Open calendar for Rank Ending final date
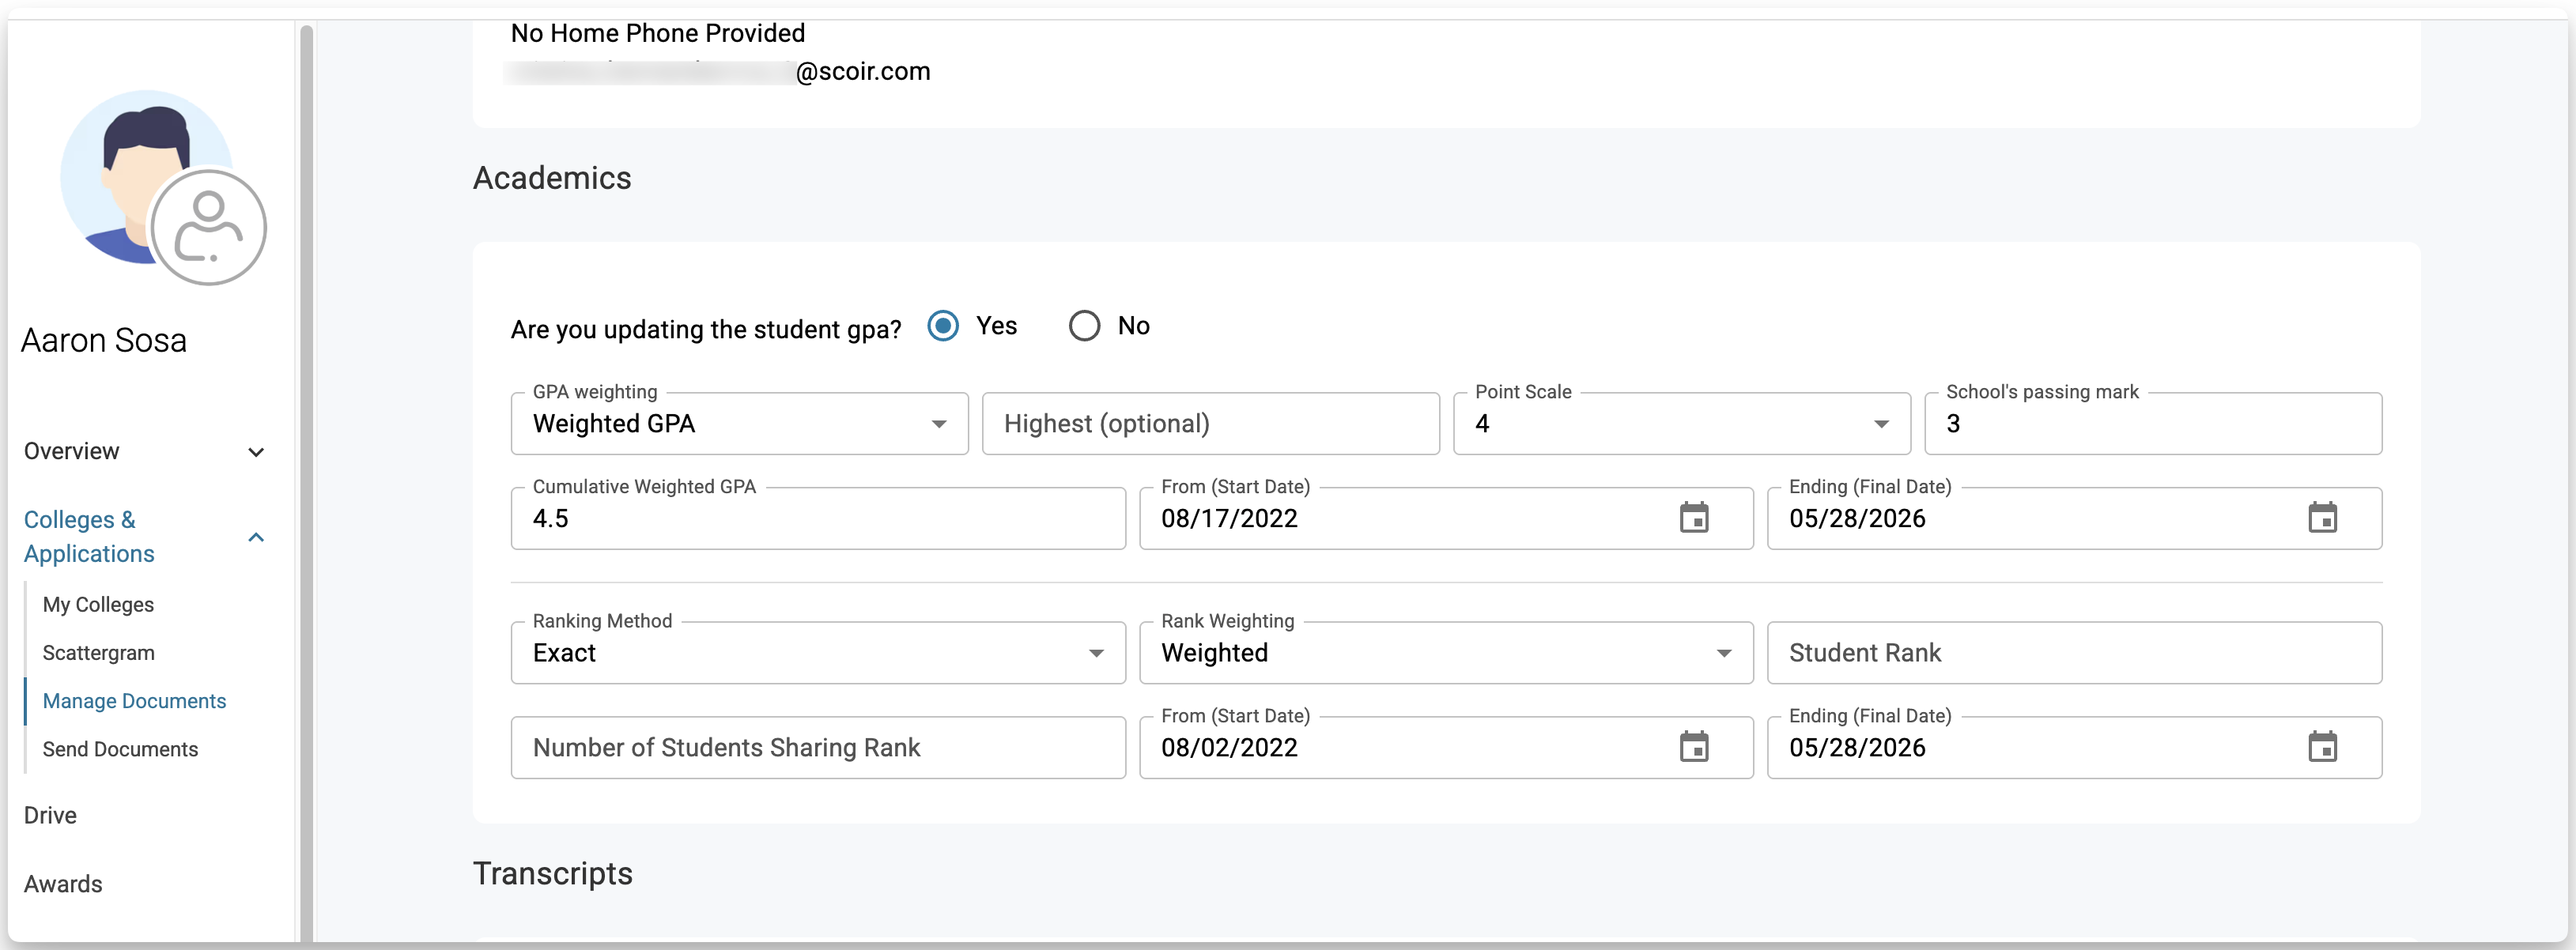 coord(2321,747)
